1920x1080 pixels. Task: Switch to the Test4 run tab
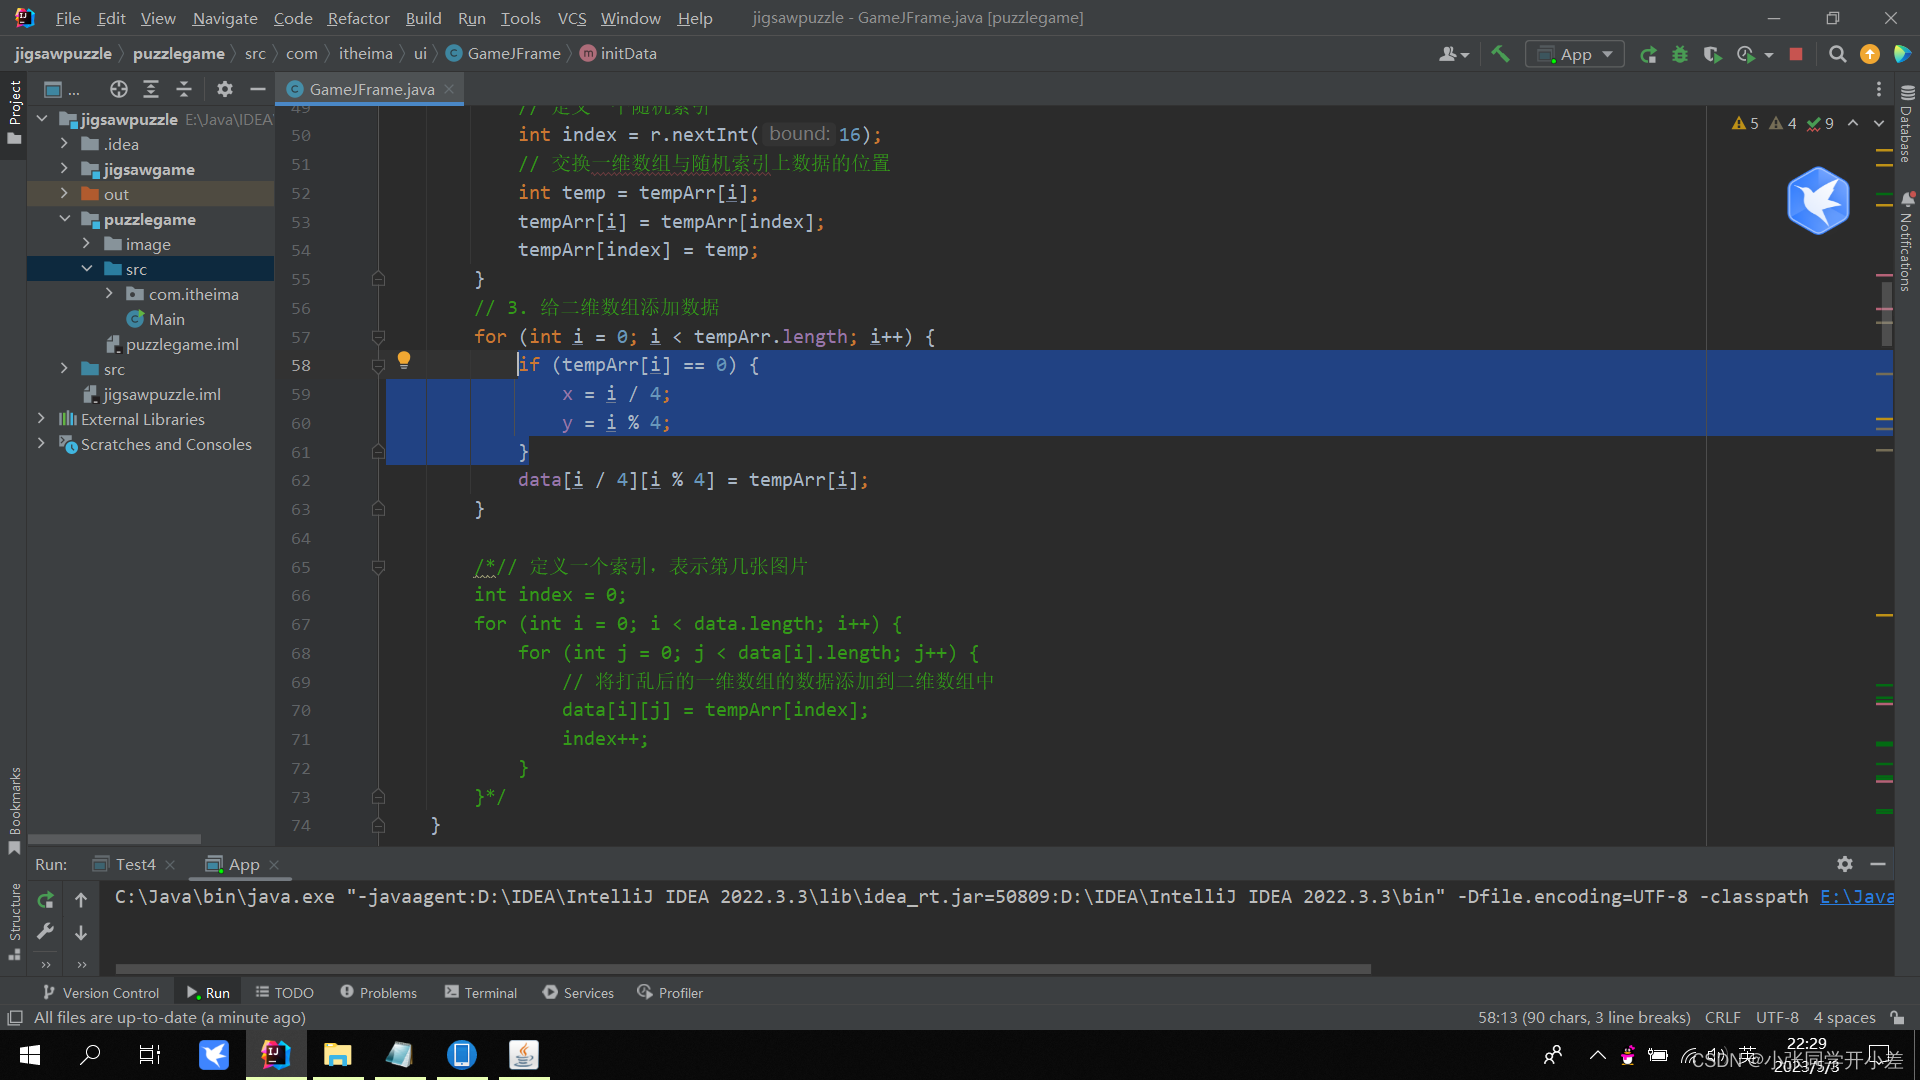click(x=135, y=864)
